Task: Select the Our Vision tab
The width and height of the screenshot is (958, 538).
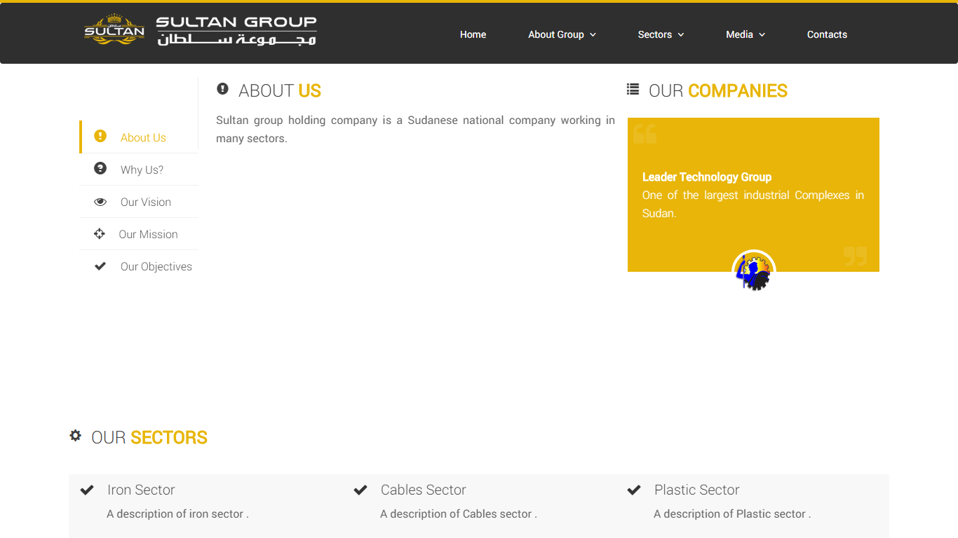Action: click(146, 202)
